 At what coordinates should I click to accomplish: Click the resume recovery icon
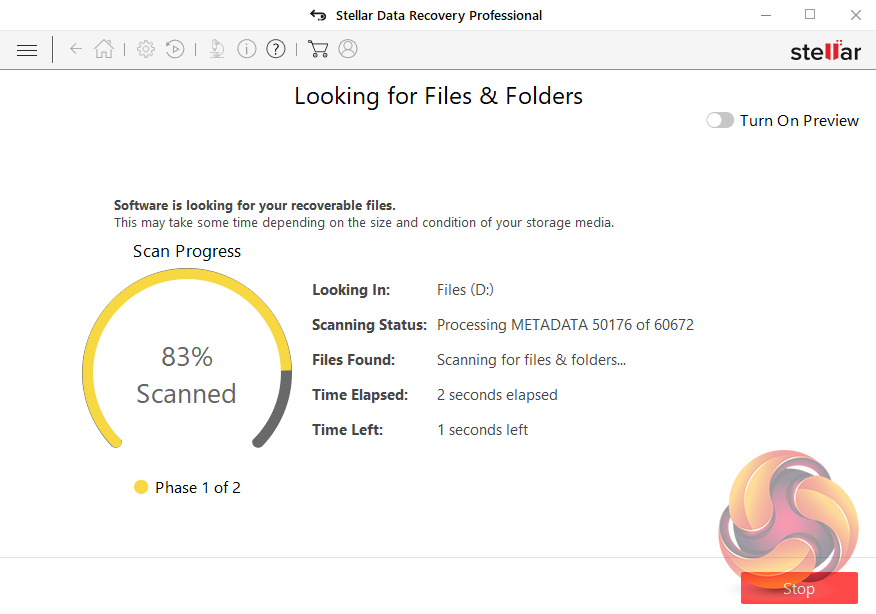coord(175,49)
